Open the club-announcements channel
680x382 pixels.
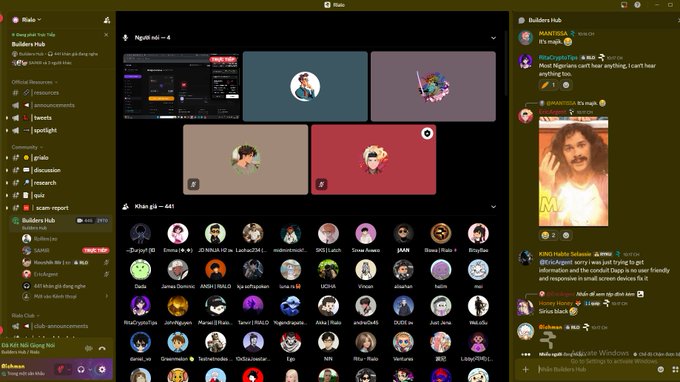[60, 326]
